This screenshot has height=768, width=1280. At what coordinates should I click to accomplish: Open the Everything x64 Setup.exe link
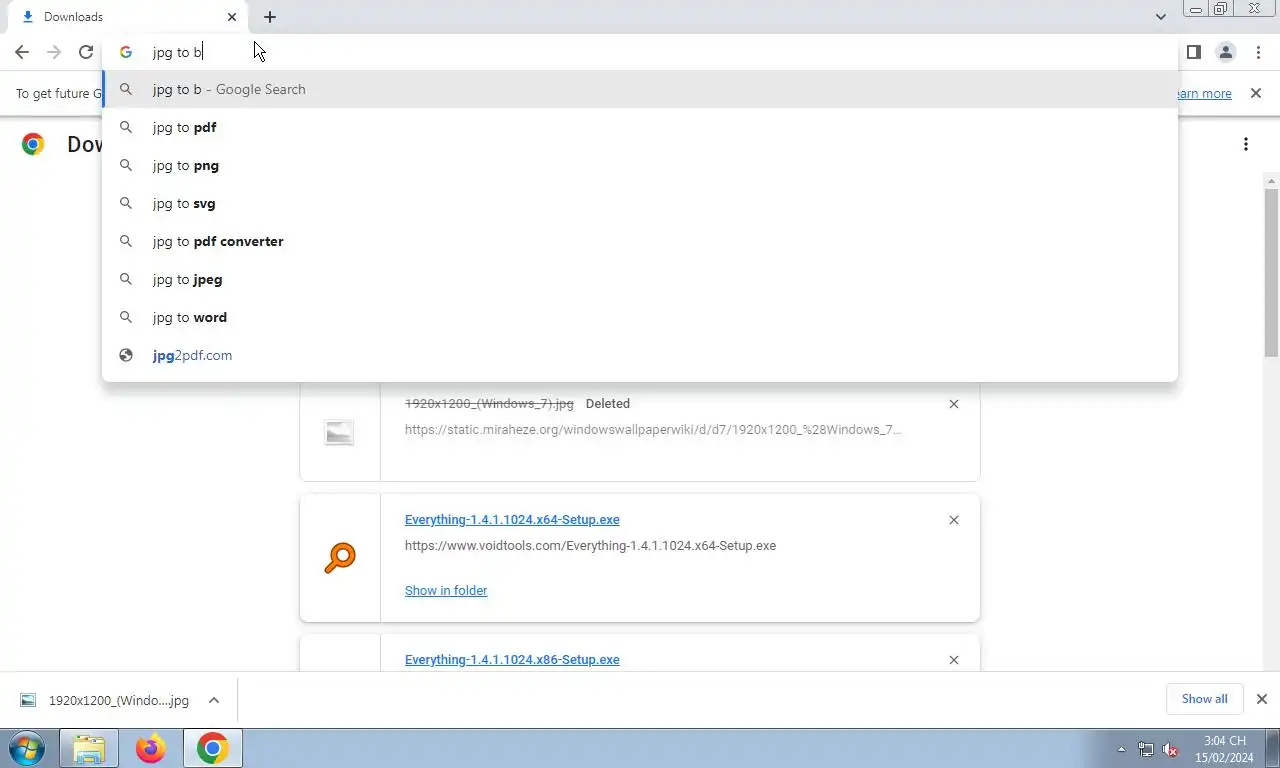coord(512,520)
